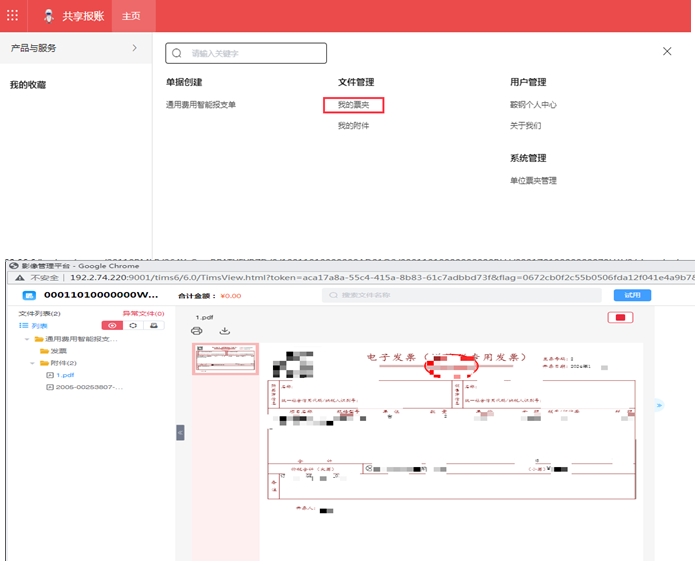Download the 1.pdf file
This screenshot has width=695, height=565.
click(x=224, y=331)
